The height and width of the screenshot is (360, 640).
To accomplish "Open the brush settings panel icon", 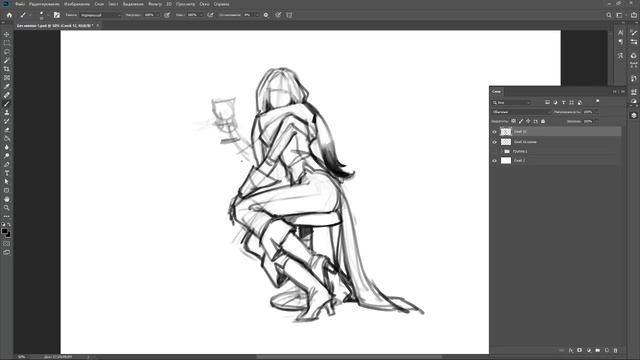I will [x=57, y=15].
